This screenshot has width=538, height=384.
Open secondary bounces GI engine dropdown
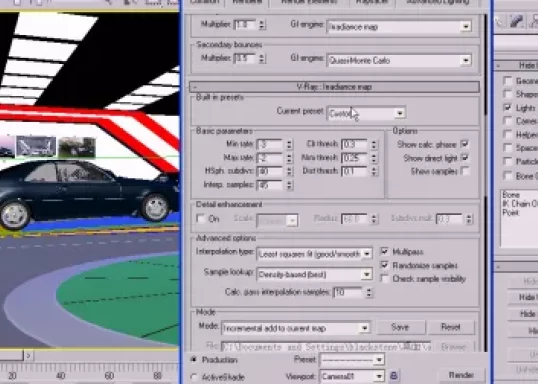(x=399, y=60)
